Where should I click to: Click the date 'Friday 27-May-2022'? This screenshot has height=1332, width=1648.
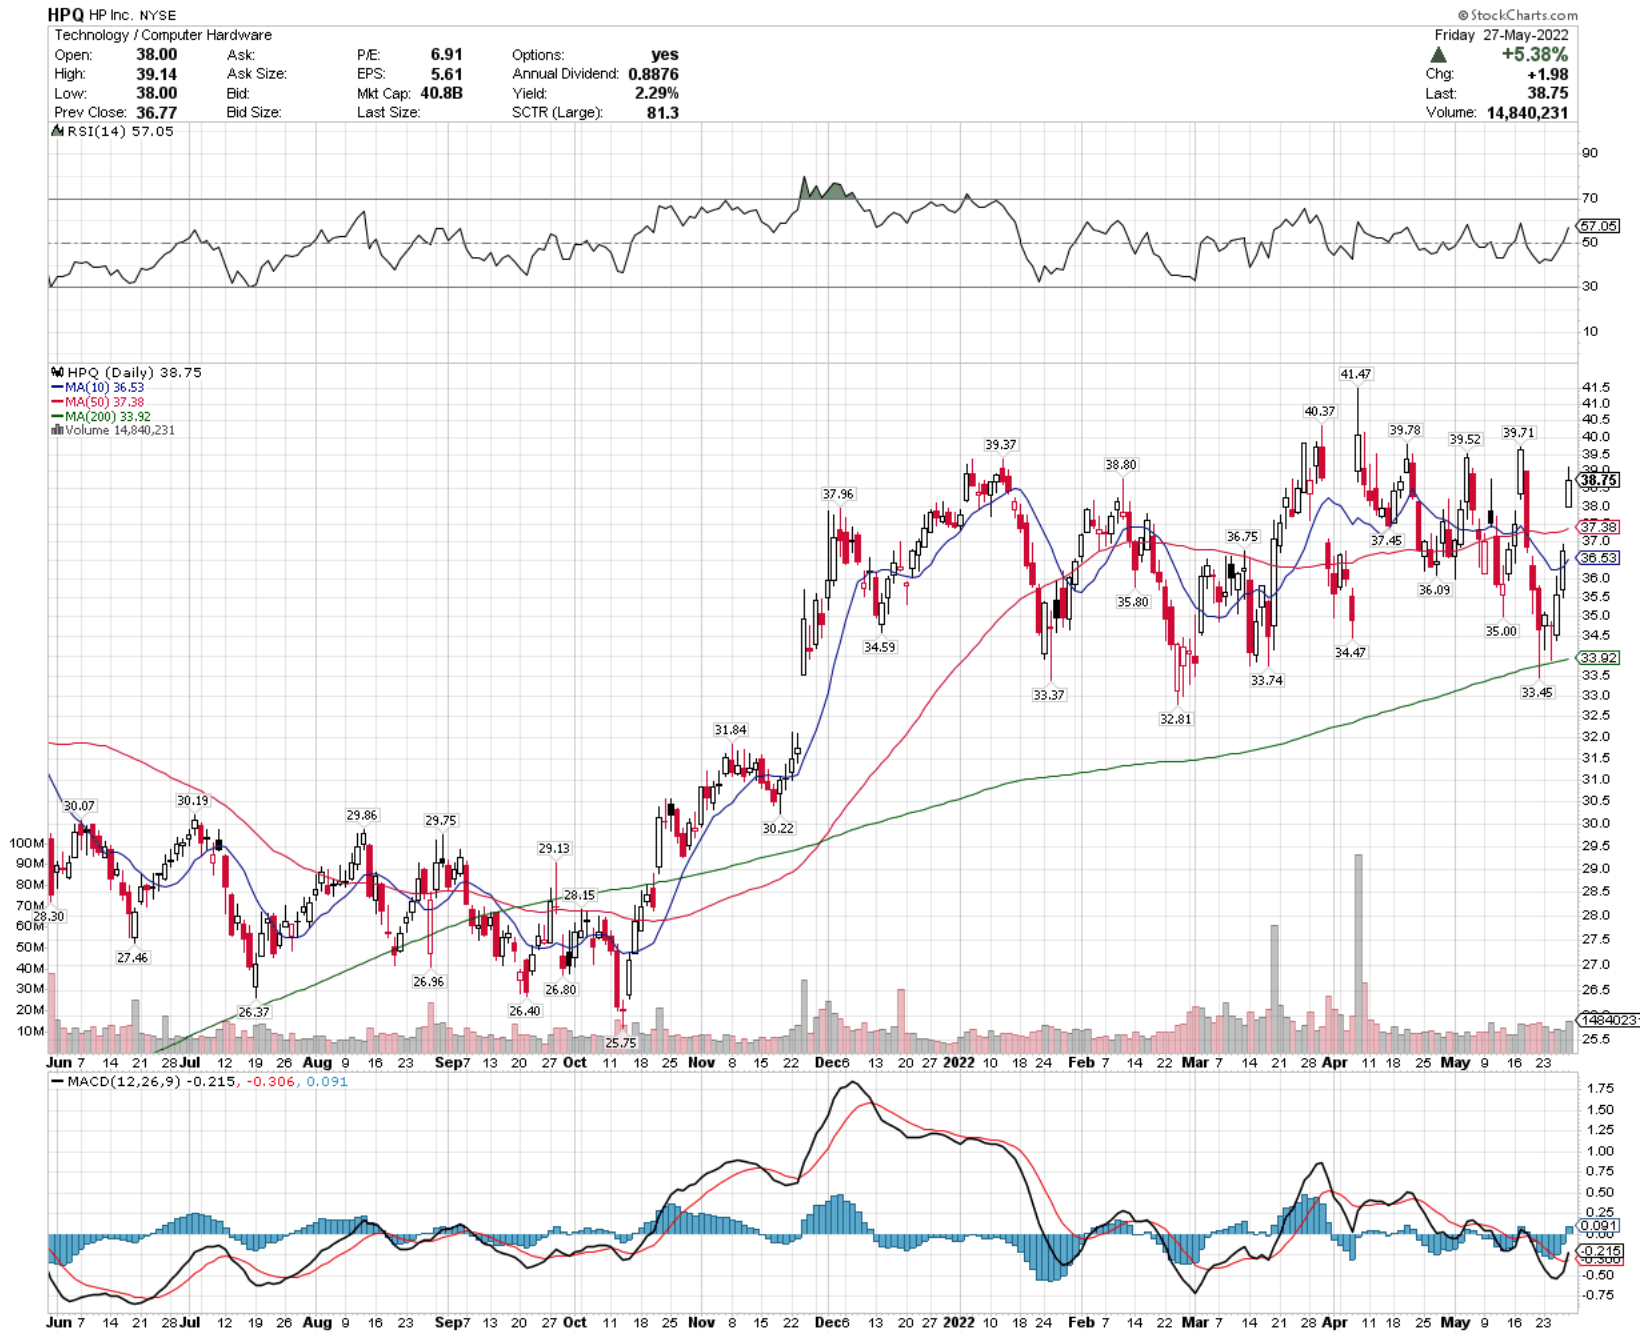click(x=1502, y=35)
